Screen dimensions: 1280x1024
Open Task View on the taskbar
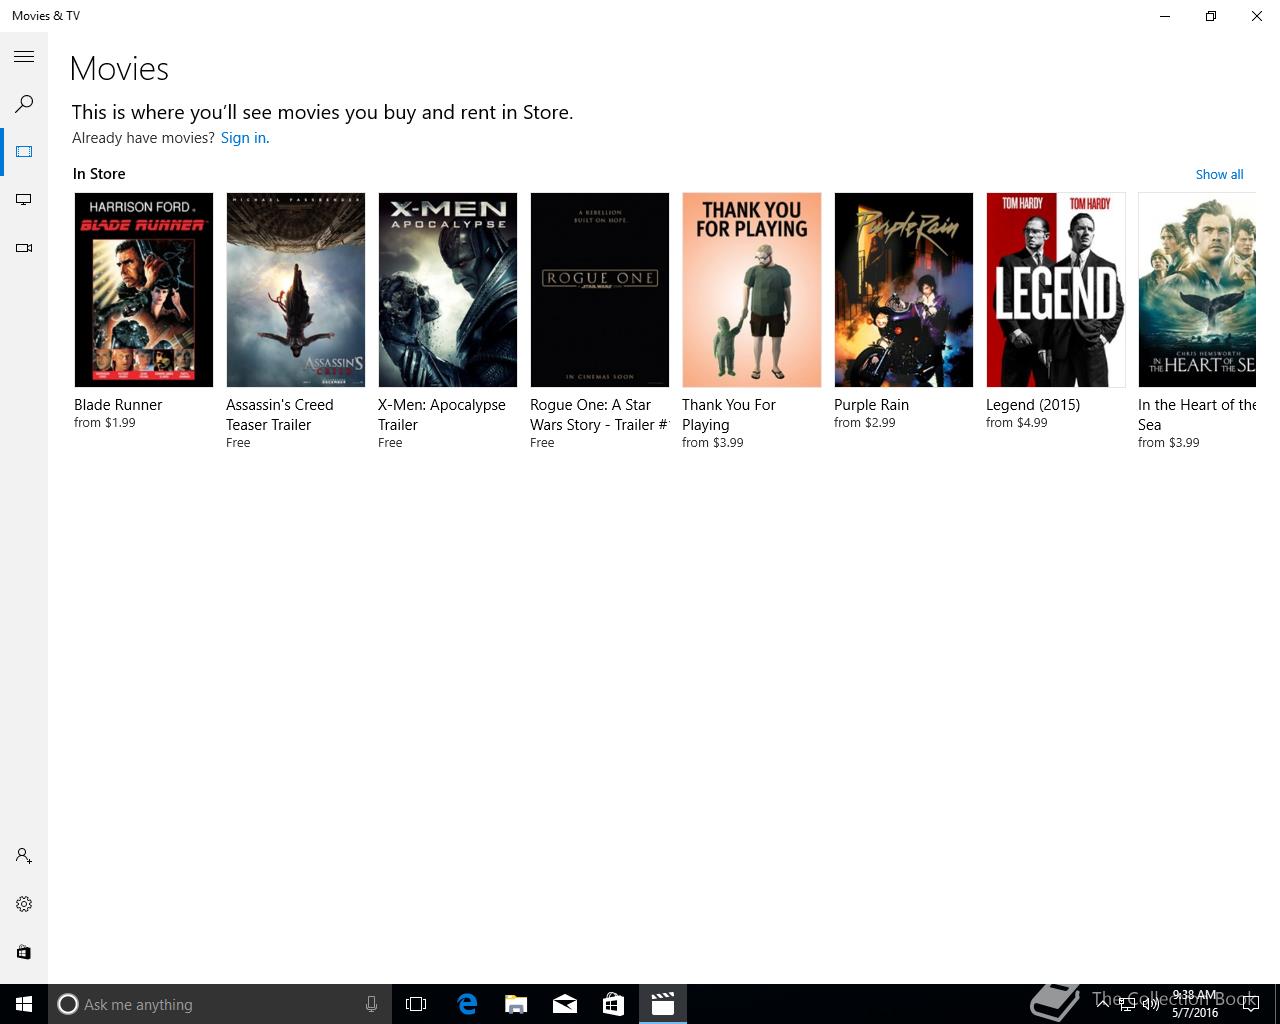coord(416,1004)
